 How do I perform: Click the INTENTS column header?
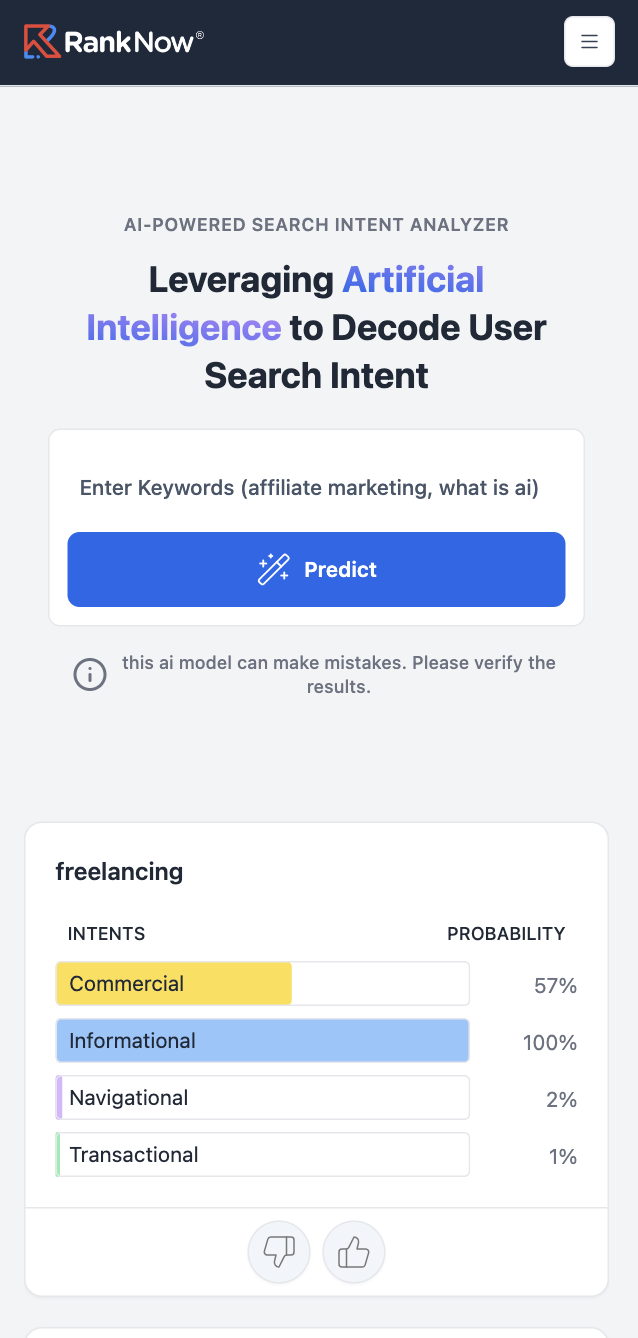[106, 934]
